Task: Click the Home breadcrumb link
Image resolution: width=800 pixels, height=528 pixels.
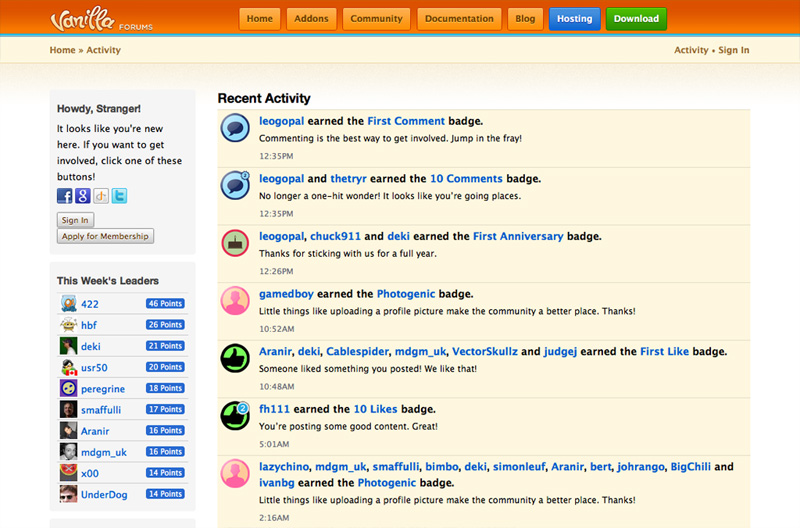Action: coord(62,50)
